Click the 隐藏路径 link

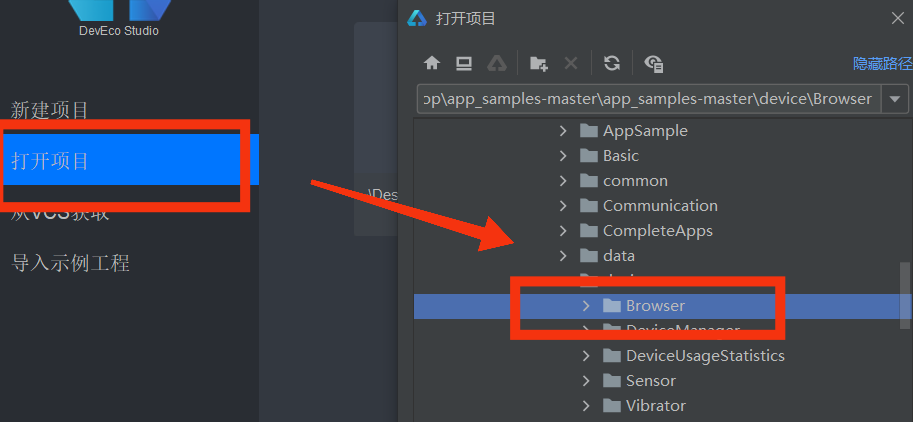883,63
